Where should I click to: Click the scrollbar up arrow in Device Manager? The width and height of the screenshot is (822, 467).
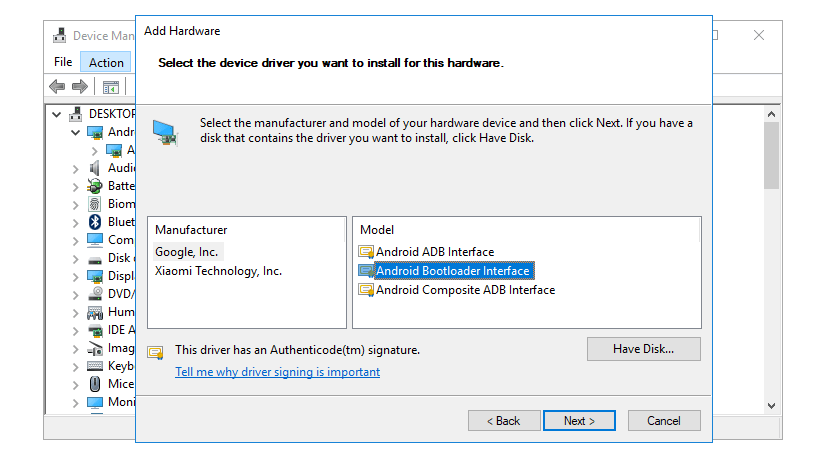coord(771,114)
